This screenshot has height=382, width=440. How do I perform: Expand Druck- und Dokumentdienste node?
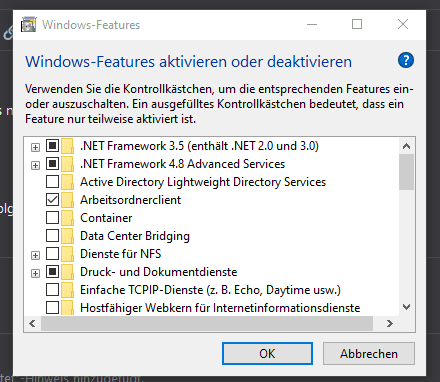[x=35, y=273]
